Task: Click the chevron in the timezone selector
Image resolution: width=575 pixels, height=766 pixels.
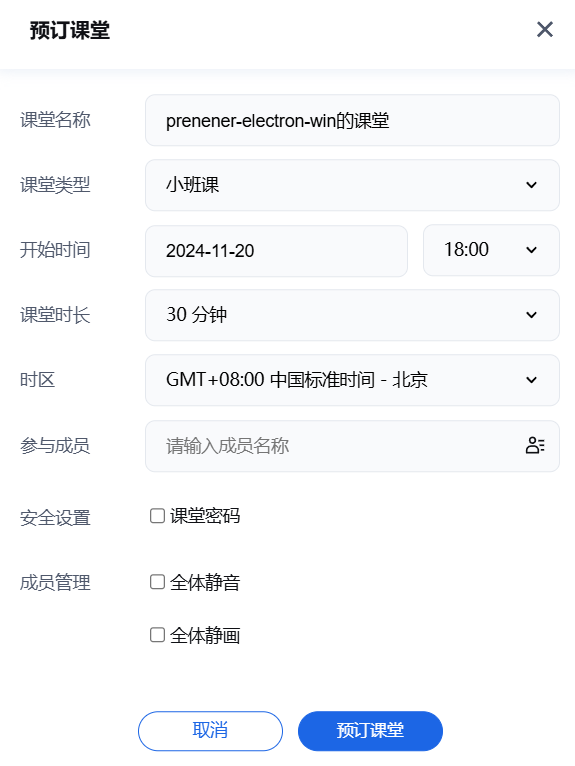Action: click(x=532, y=380)
